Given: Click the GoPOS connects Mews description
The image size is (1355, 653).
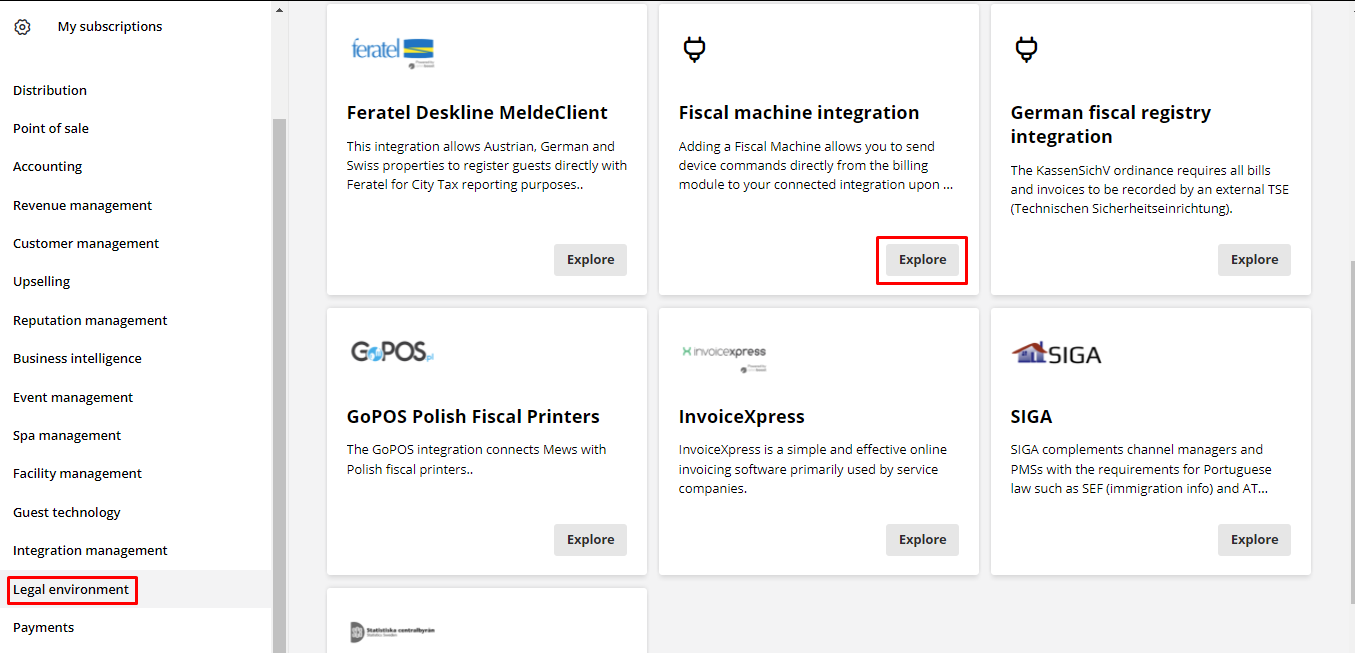Looking at the screenshot, I should pos(477,460).
